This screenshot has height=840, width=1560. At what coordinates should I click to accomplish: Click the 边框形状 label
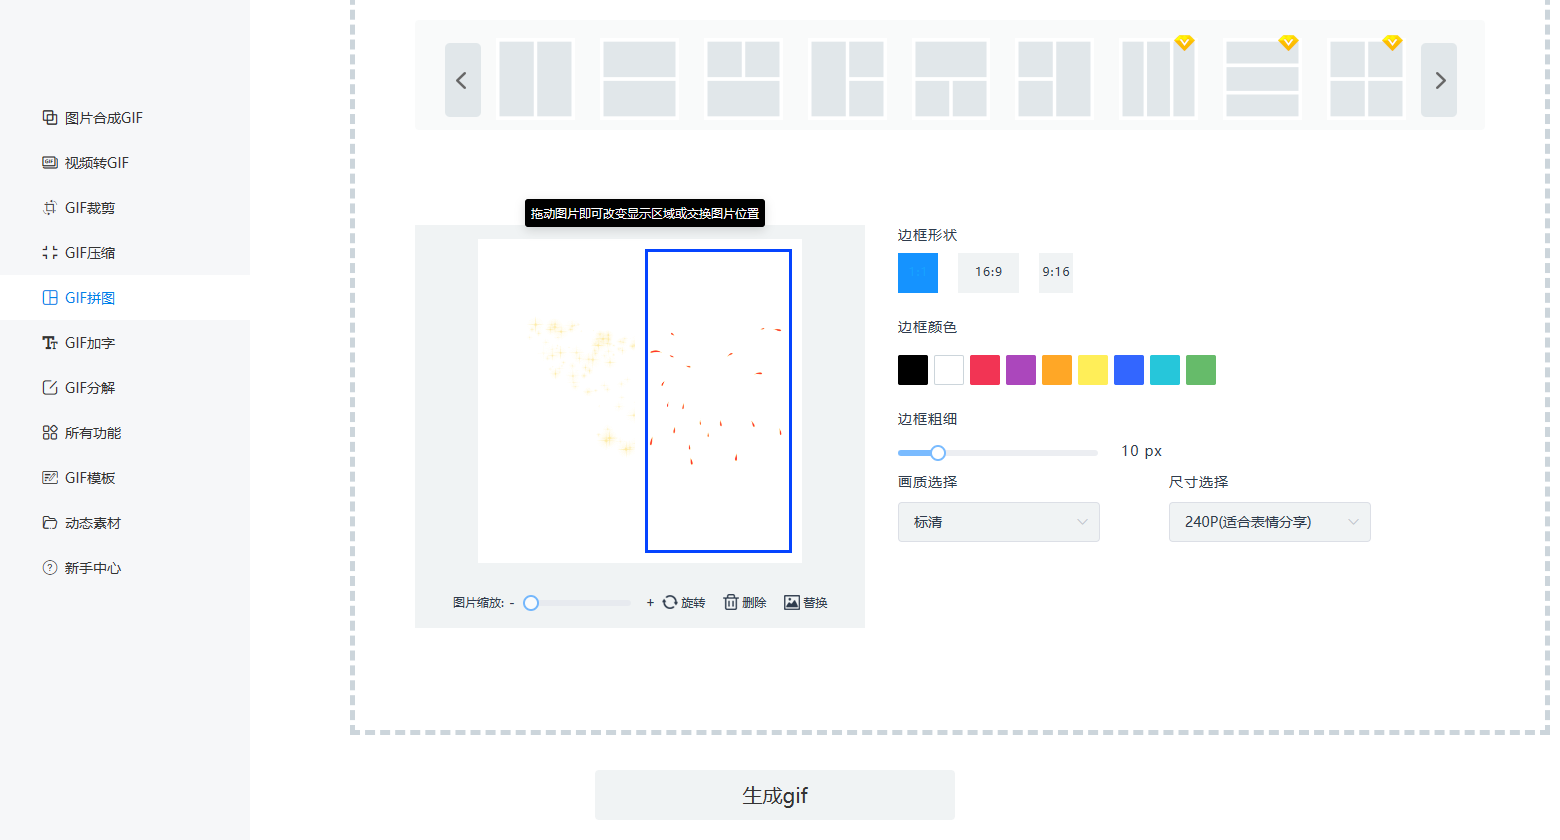click(927, 235)
